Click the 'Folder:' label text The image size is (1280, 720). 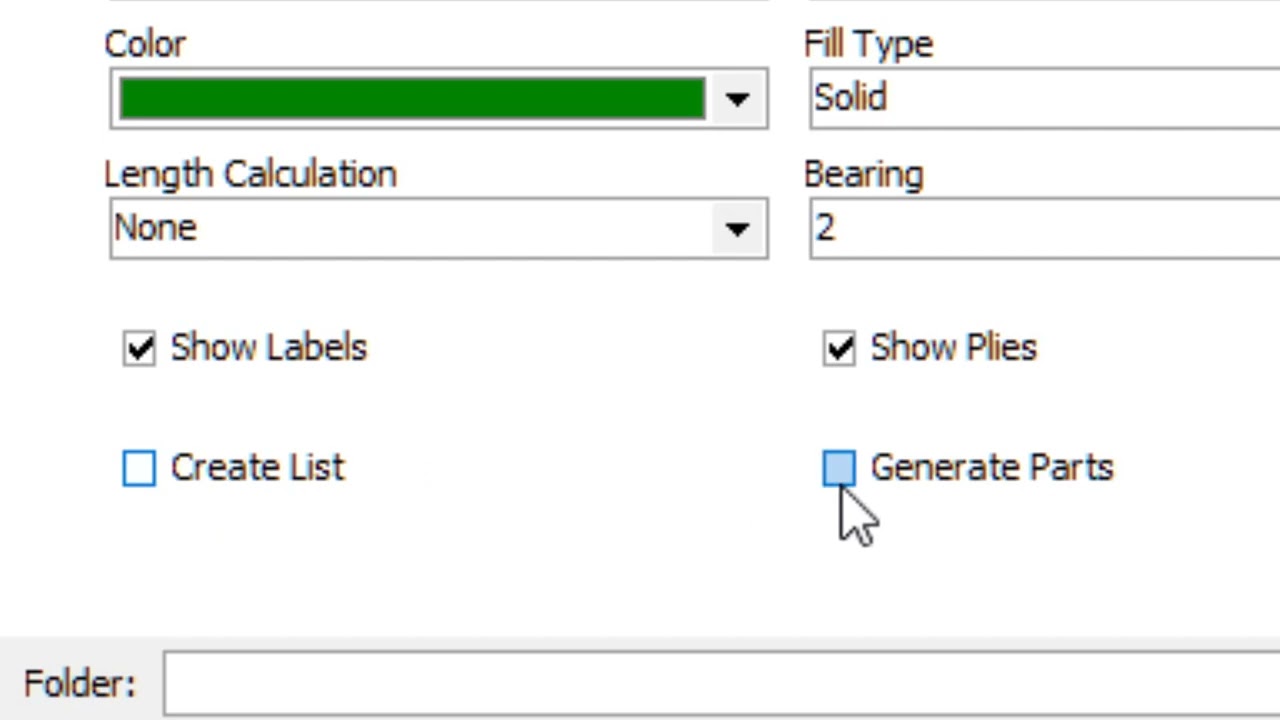[x=79, y=684]
